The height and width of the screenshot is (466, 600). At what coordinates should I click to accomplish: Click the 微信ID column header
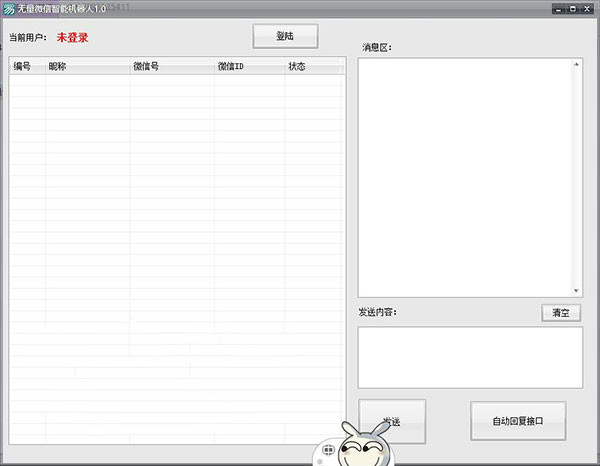pos(250,66)
